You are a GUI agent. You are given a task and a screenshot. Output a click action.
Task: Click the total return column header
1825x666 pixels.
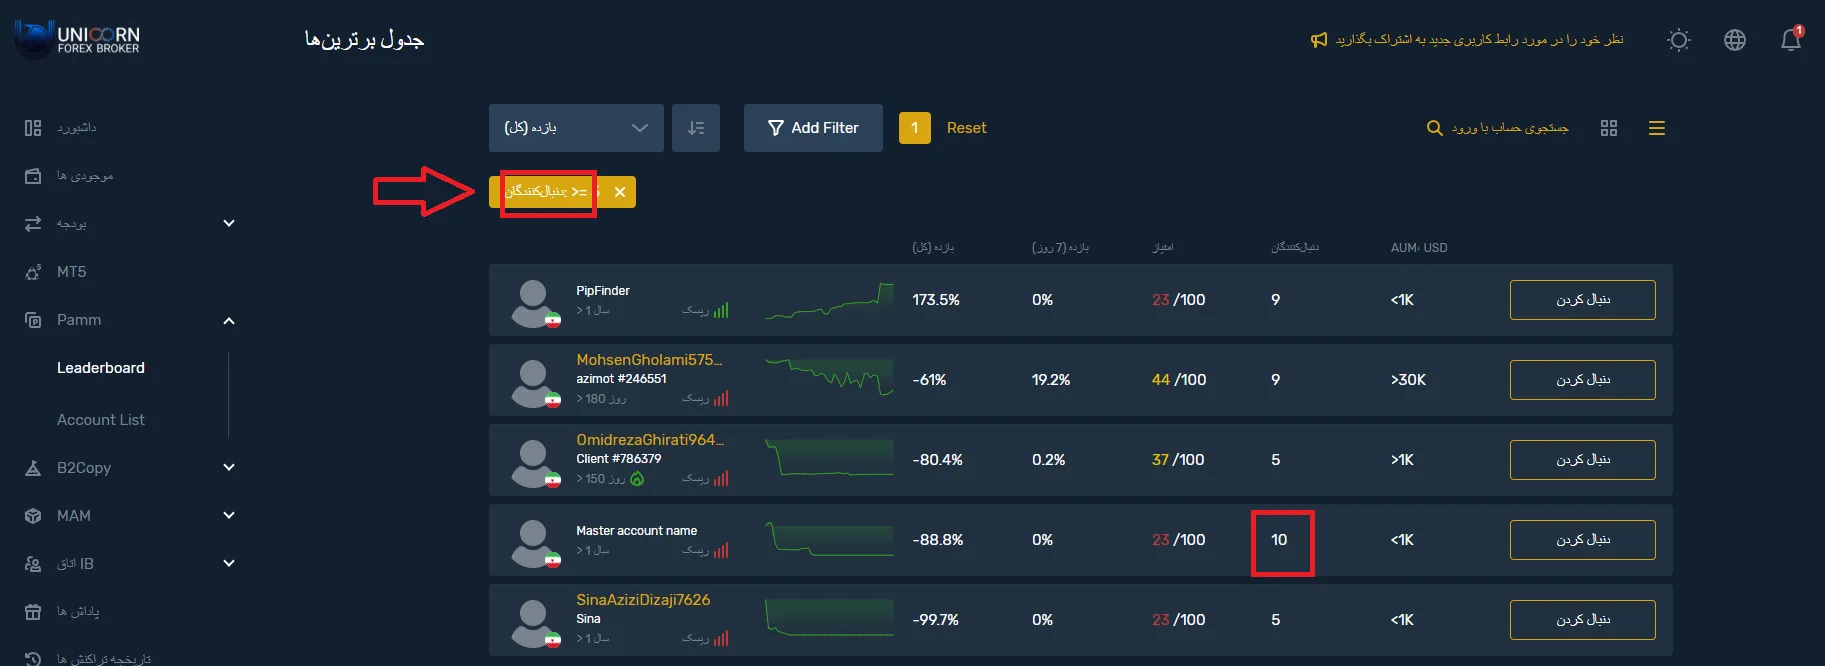point(933,248)
